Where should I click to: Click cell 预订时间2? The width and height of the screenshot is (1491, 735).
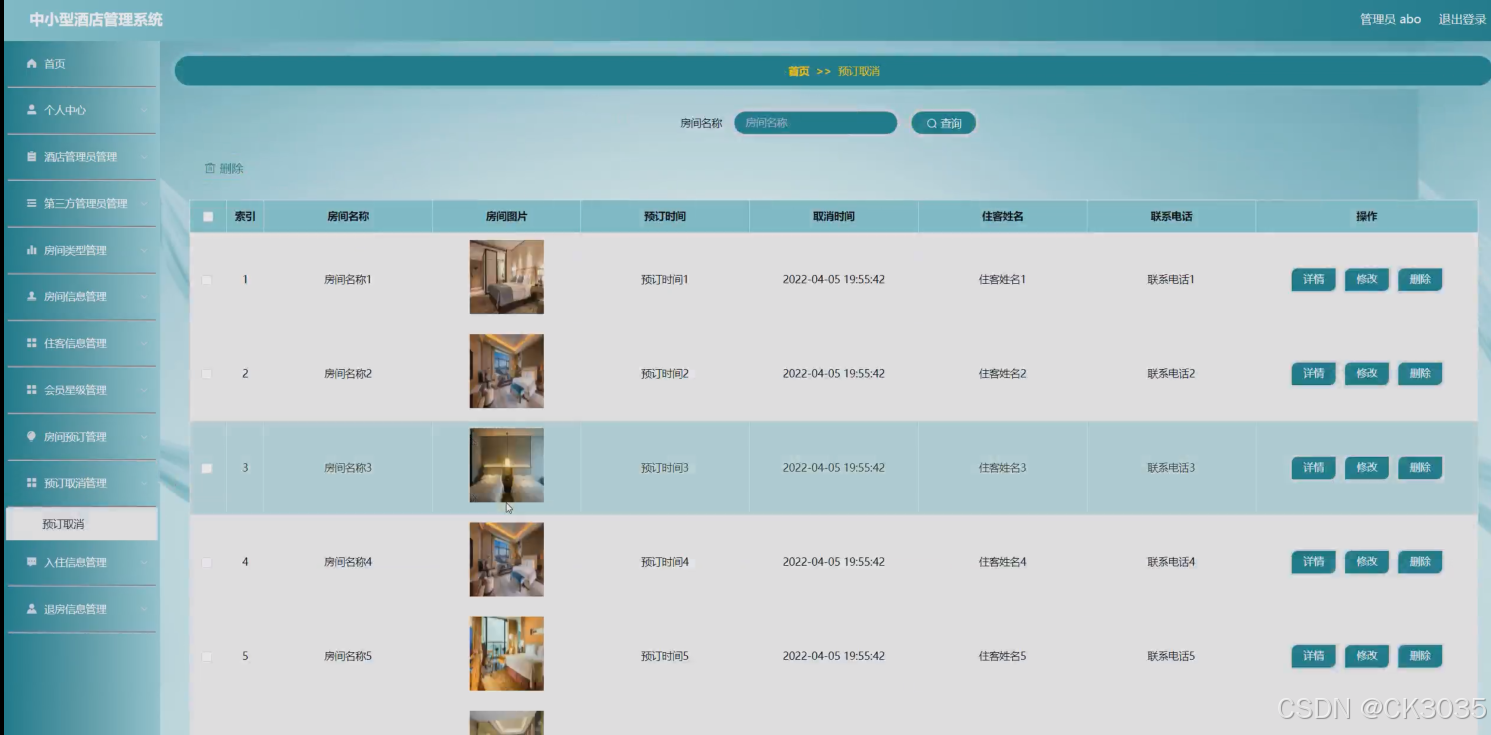(665, 374)
